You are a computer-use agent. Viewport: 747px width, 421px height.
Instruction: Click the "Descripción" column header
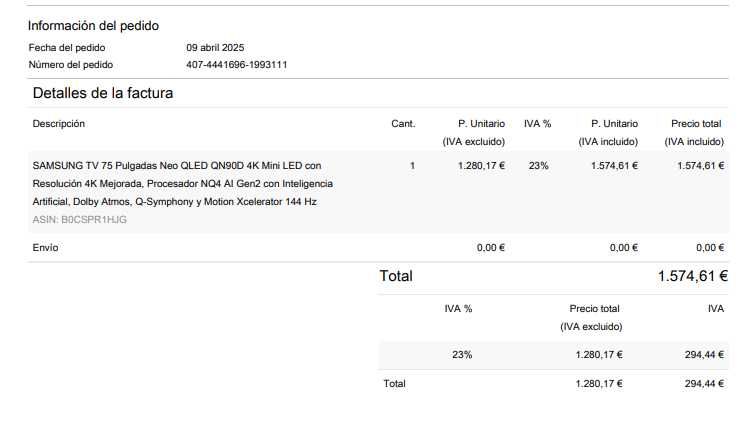pos(59,124)
